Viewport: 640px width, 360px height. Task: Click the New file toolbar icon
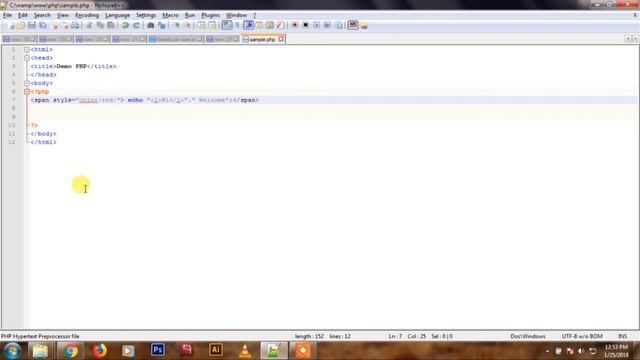click(11, 26)
